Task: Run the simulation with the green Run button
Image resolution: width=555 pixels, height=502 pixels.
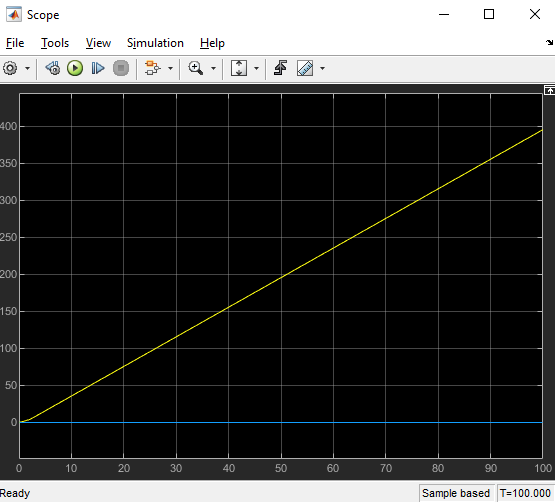Action: 75,68
